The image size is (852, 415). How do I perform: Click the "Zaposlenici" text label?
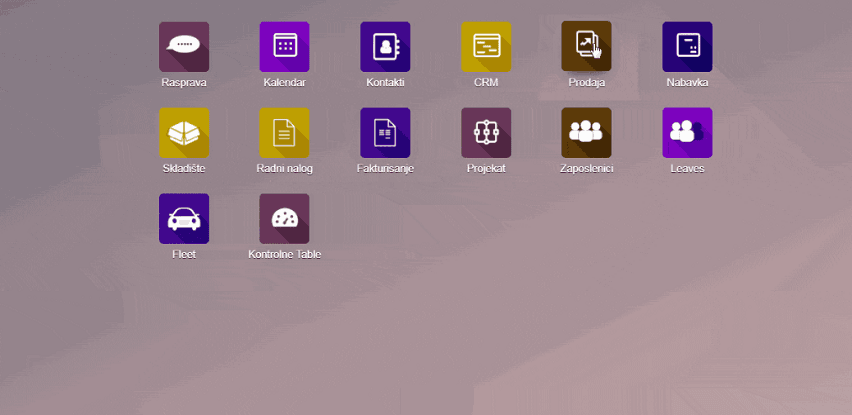(x=586, y=169)
